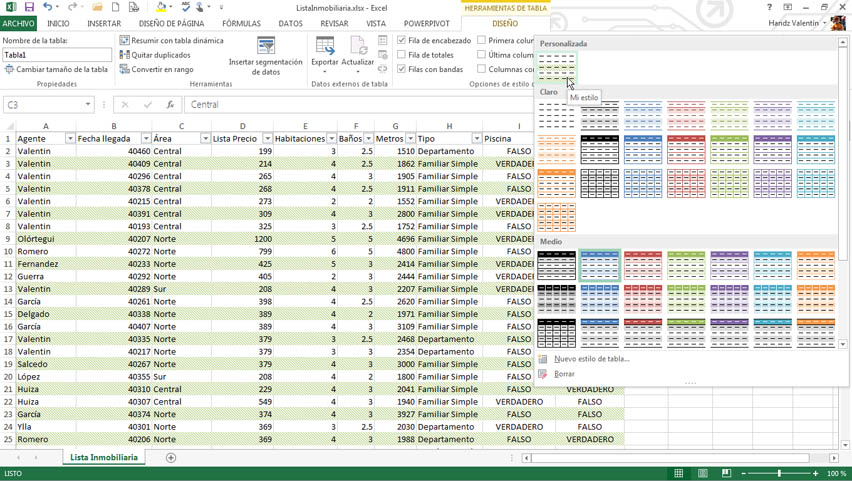Toggle Fila de encabezado checkbox
The image size is (852, 481).
click(x=402, y=41)
